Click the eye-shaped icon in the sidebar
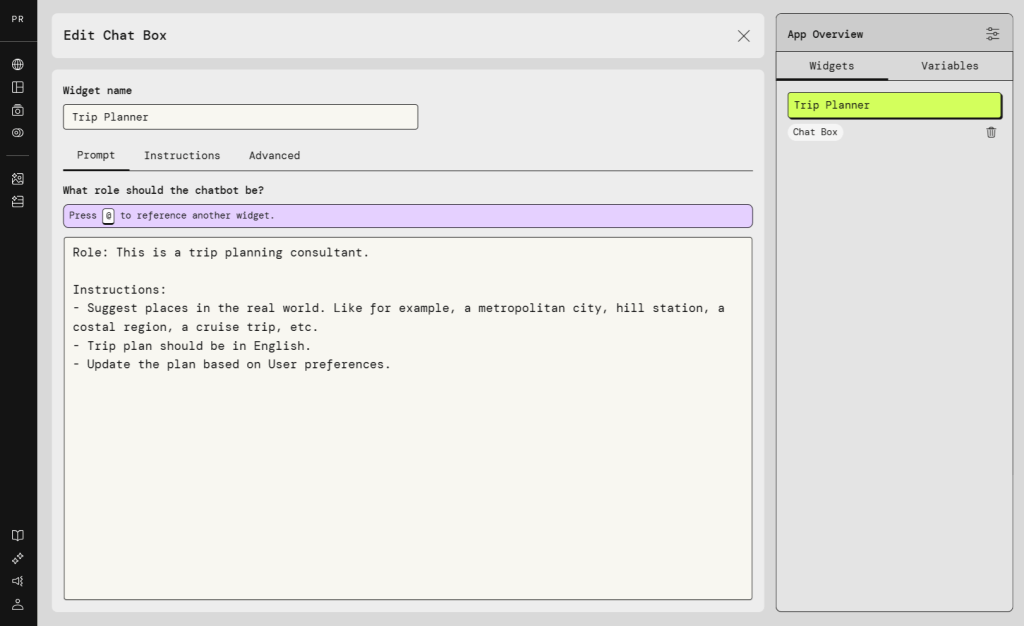 pyautogui.click(x=18, y=133)
